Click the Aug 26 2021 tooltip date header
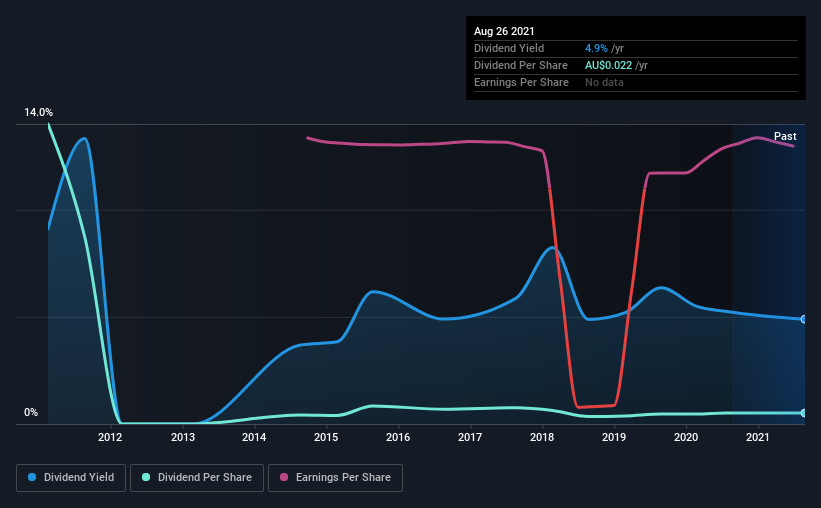This screenshot has height=508, width=821. 504,31
